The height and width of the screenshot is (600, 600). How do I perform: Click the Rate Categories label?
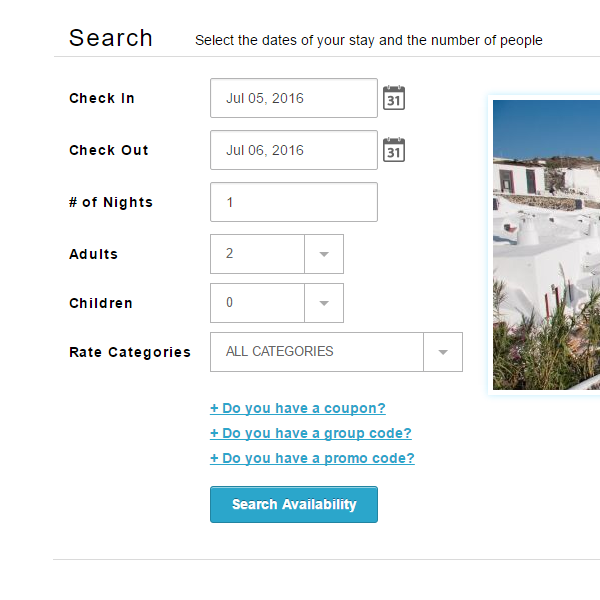coord(130,352)
